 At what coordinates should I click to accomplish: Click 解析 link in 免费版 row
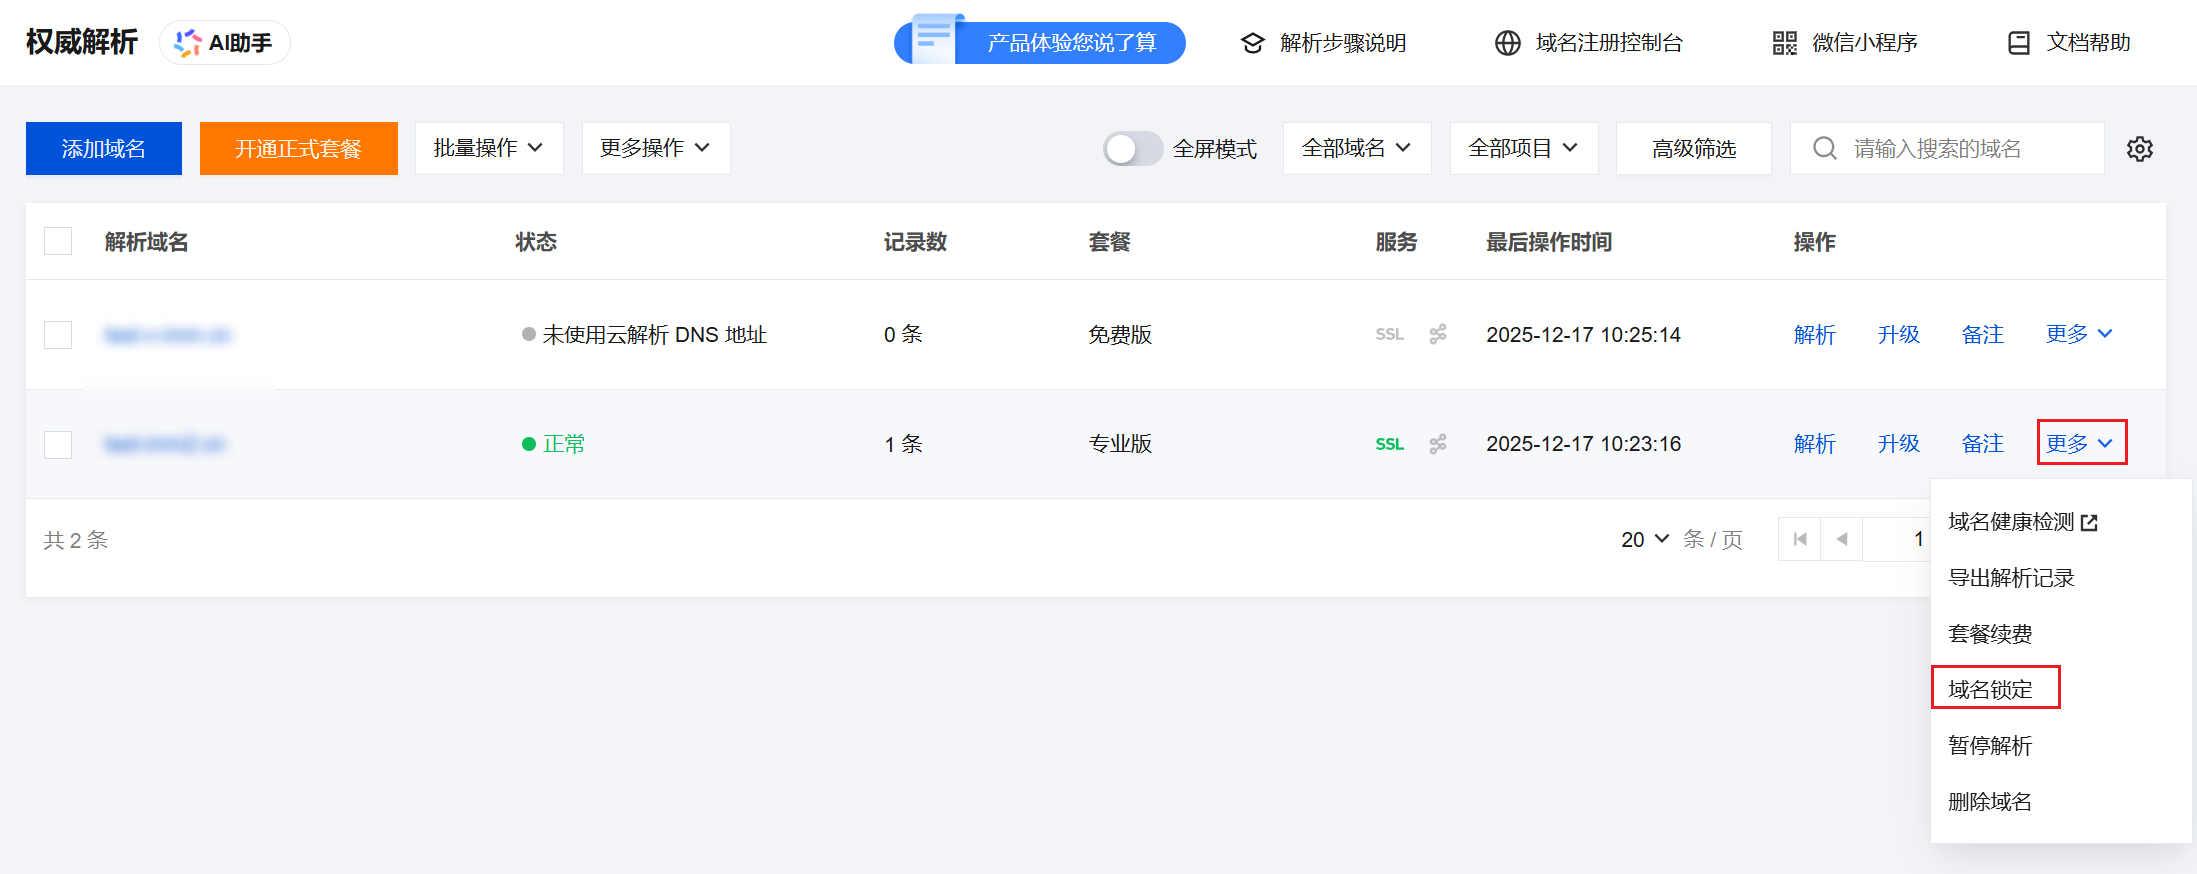point(1815,335)
